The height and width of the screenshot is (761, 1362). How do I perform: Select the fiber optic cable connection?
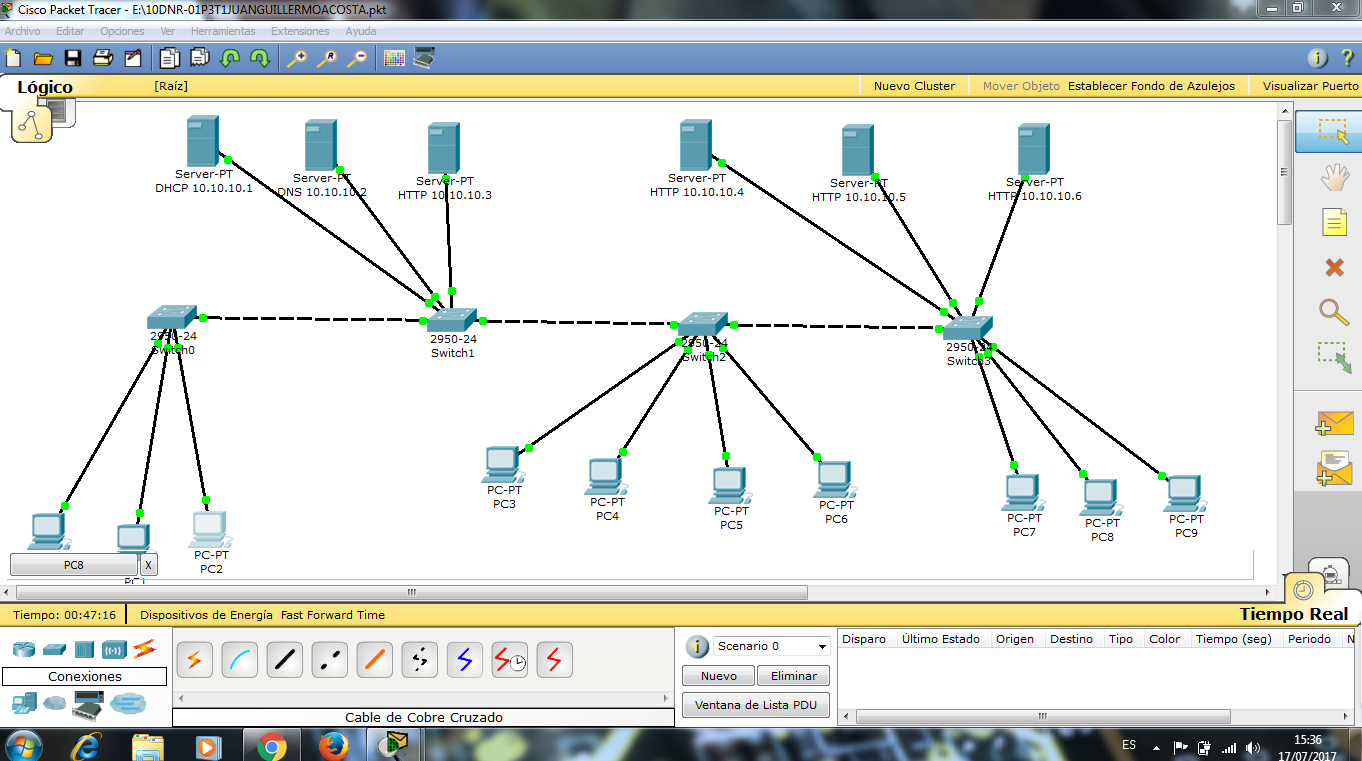tap(374, 659)
